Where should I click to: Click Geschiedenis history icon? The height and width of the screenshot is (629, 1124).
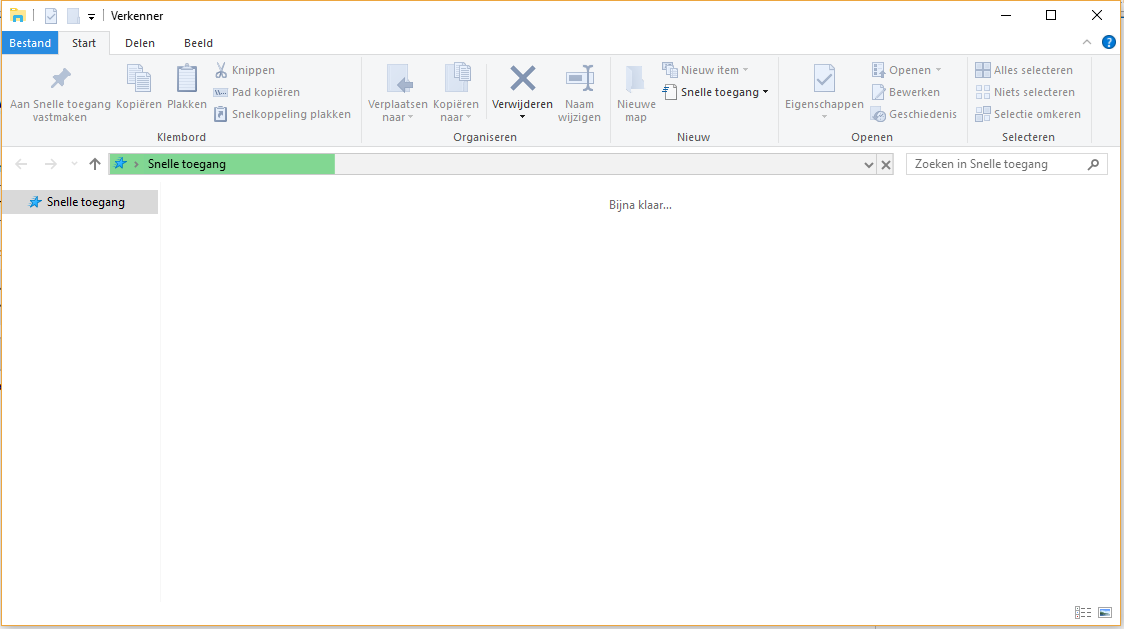click(x=879, y=114)
